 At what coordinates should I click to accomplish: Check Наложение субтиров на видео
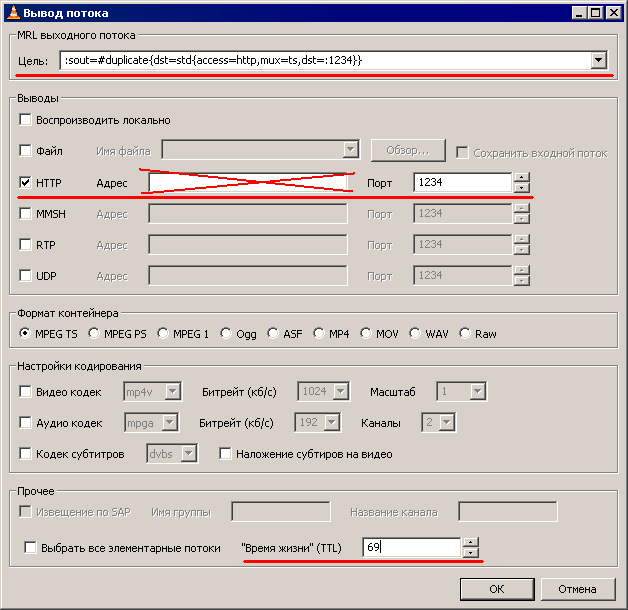[225, 453]
